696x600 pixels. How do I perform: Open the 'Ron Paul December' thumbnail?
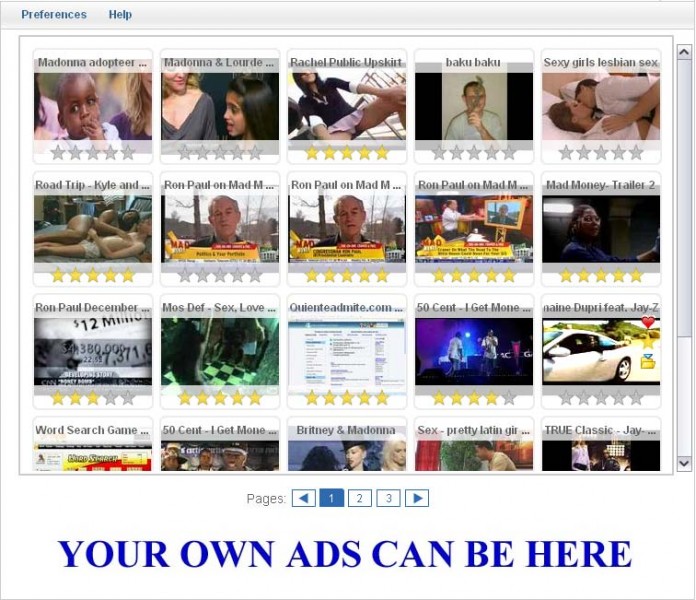[93, 351]
